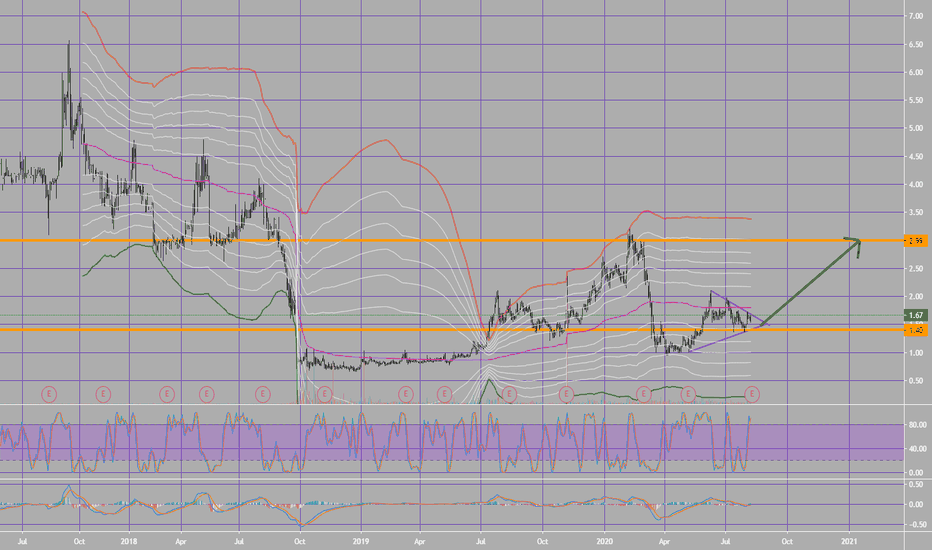932x550 pixels.
Task: Click the 5.00 price scale label
Action: [x=916, y=128]
